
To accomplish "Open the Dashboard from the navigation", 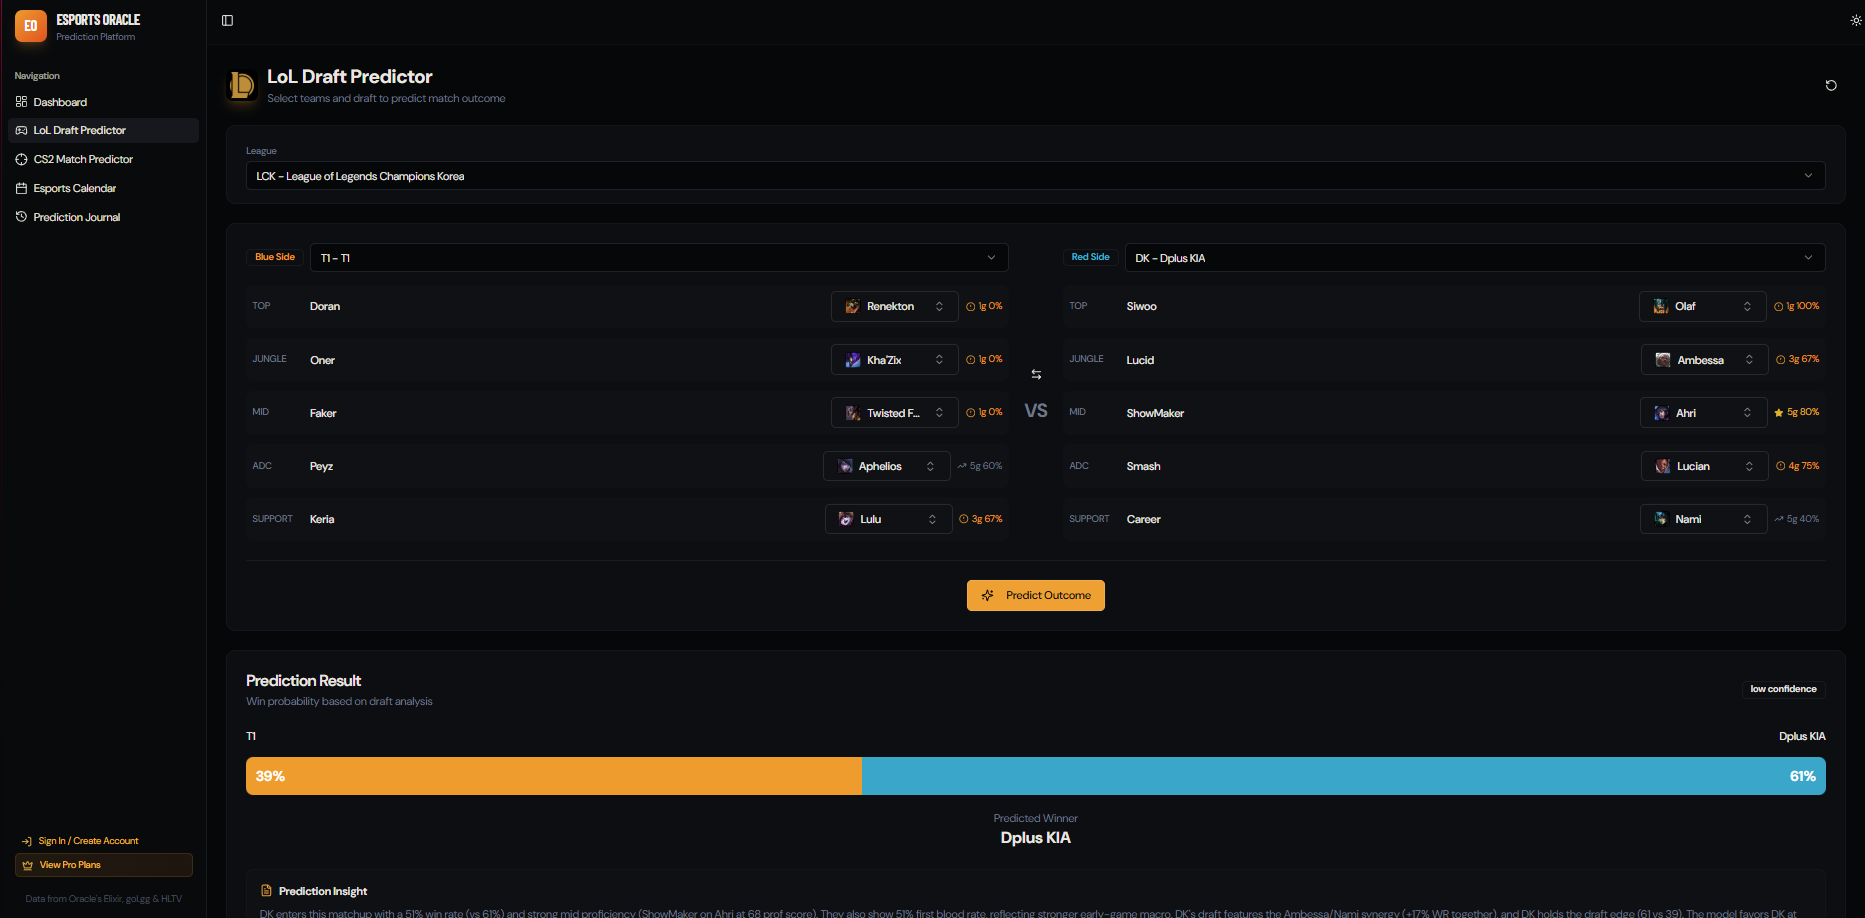I will click(x=60, y=102).
